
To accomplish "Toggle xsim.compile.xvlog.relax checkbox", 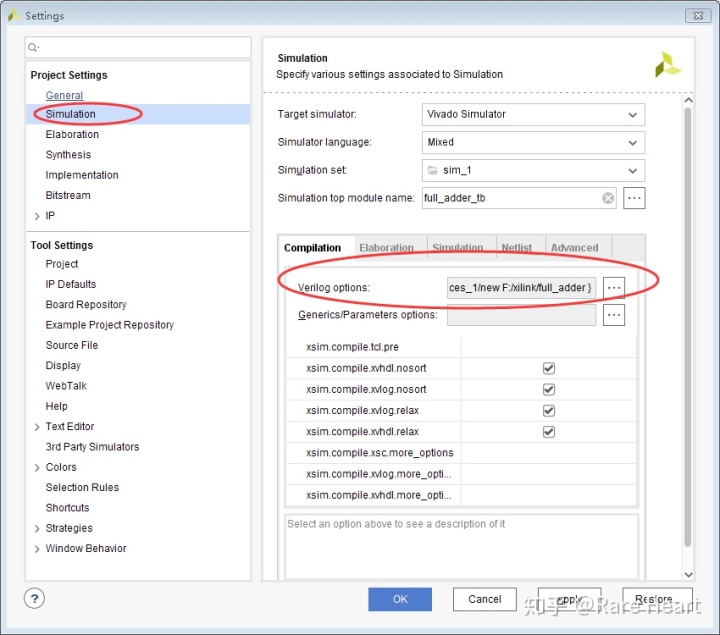I will pyautogui.click(x=549, y=410).
